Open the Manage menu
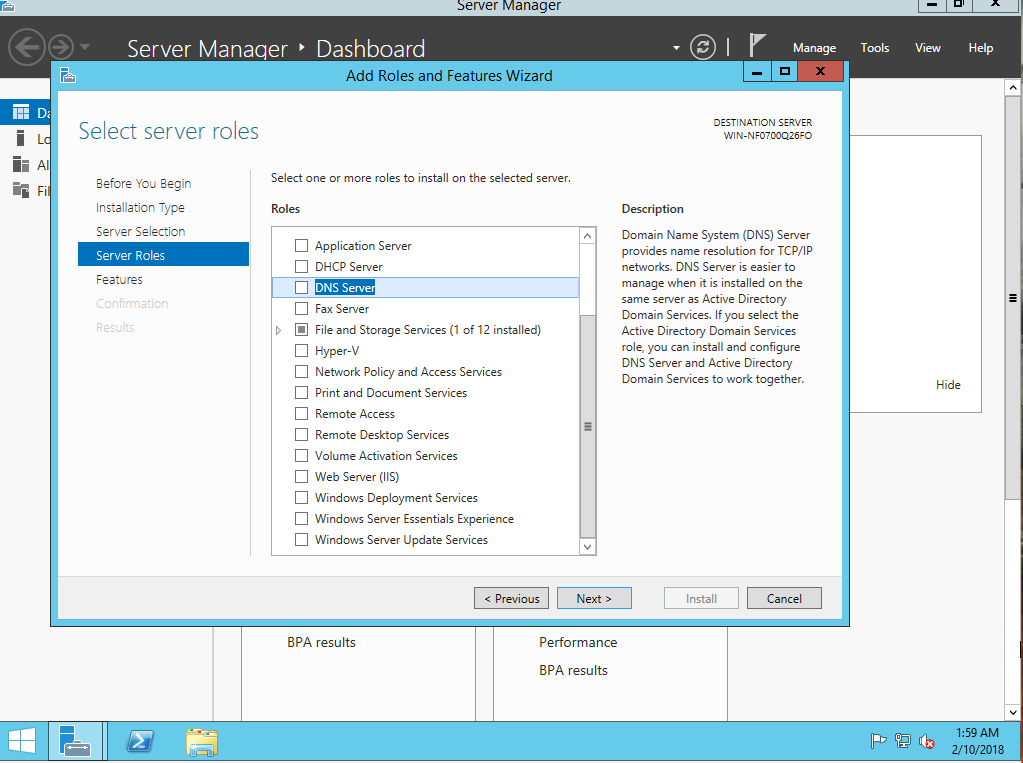1023x763 pixels. pyautogui.click(x=814, y=48)
